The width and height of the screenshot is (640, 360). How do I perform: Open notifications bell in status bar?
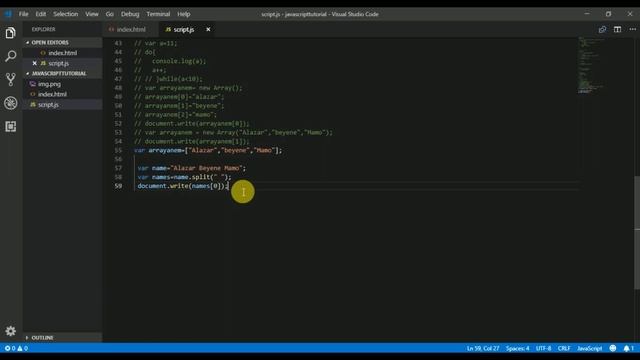point(629,348)
